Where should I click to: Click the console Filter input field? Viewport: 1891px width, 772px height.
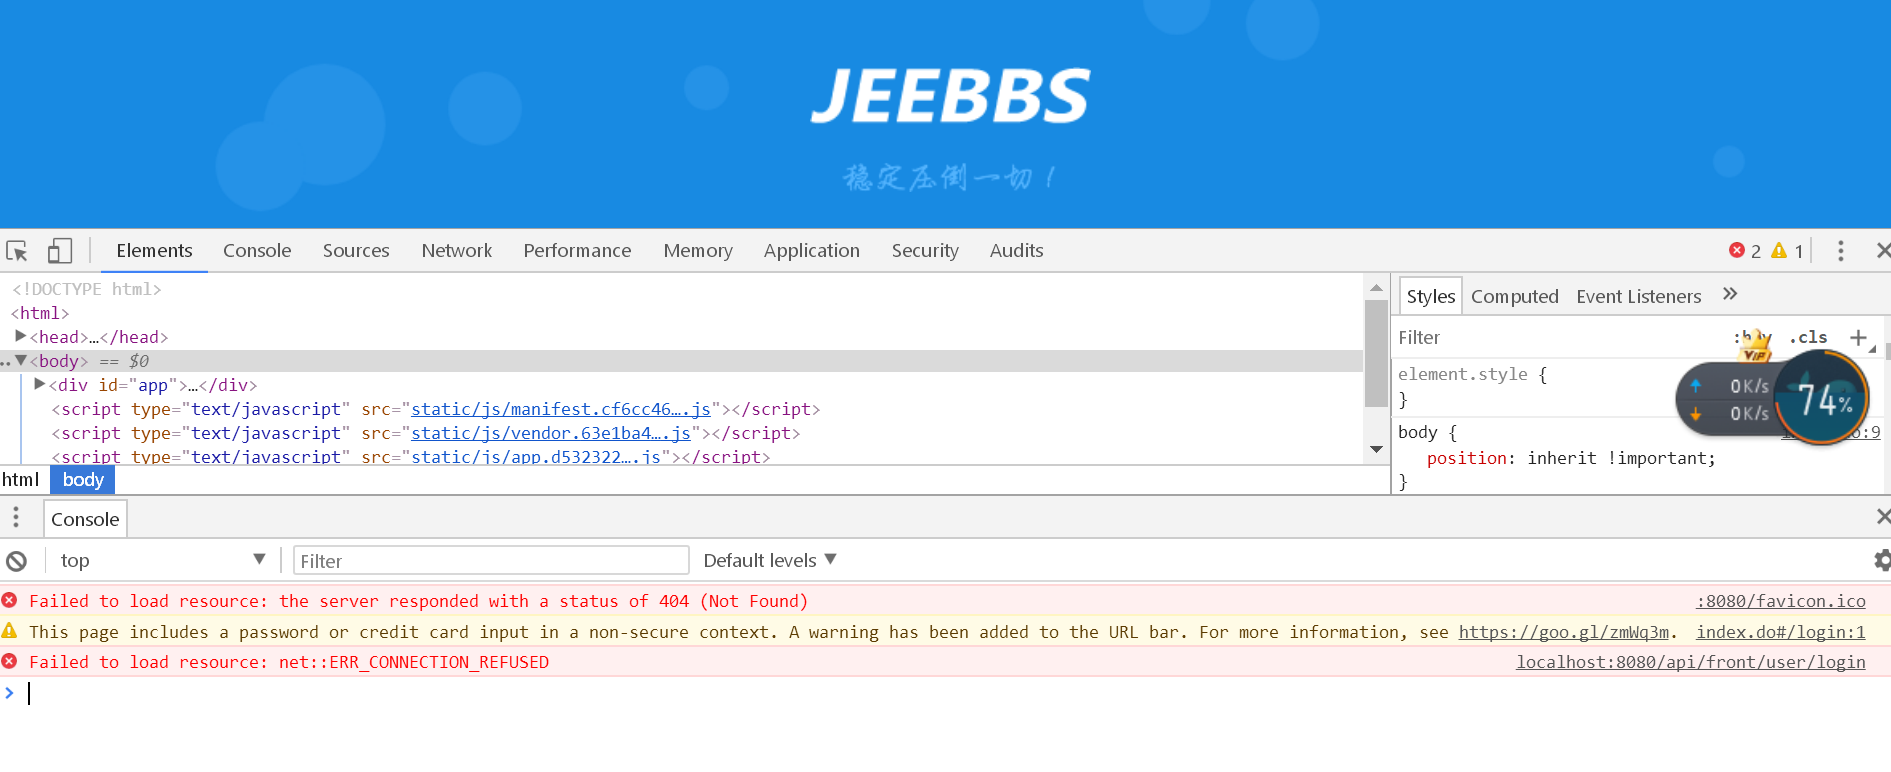coord(491,561)
